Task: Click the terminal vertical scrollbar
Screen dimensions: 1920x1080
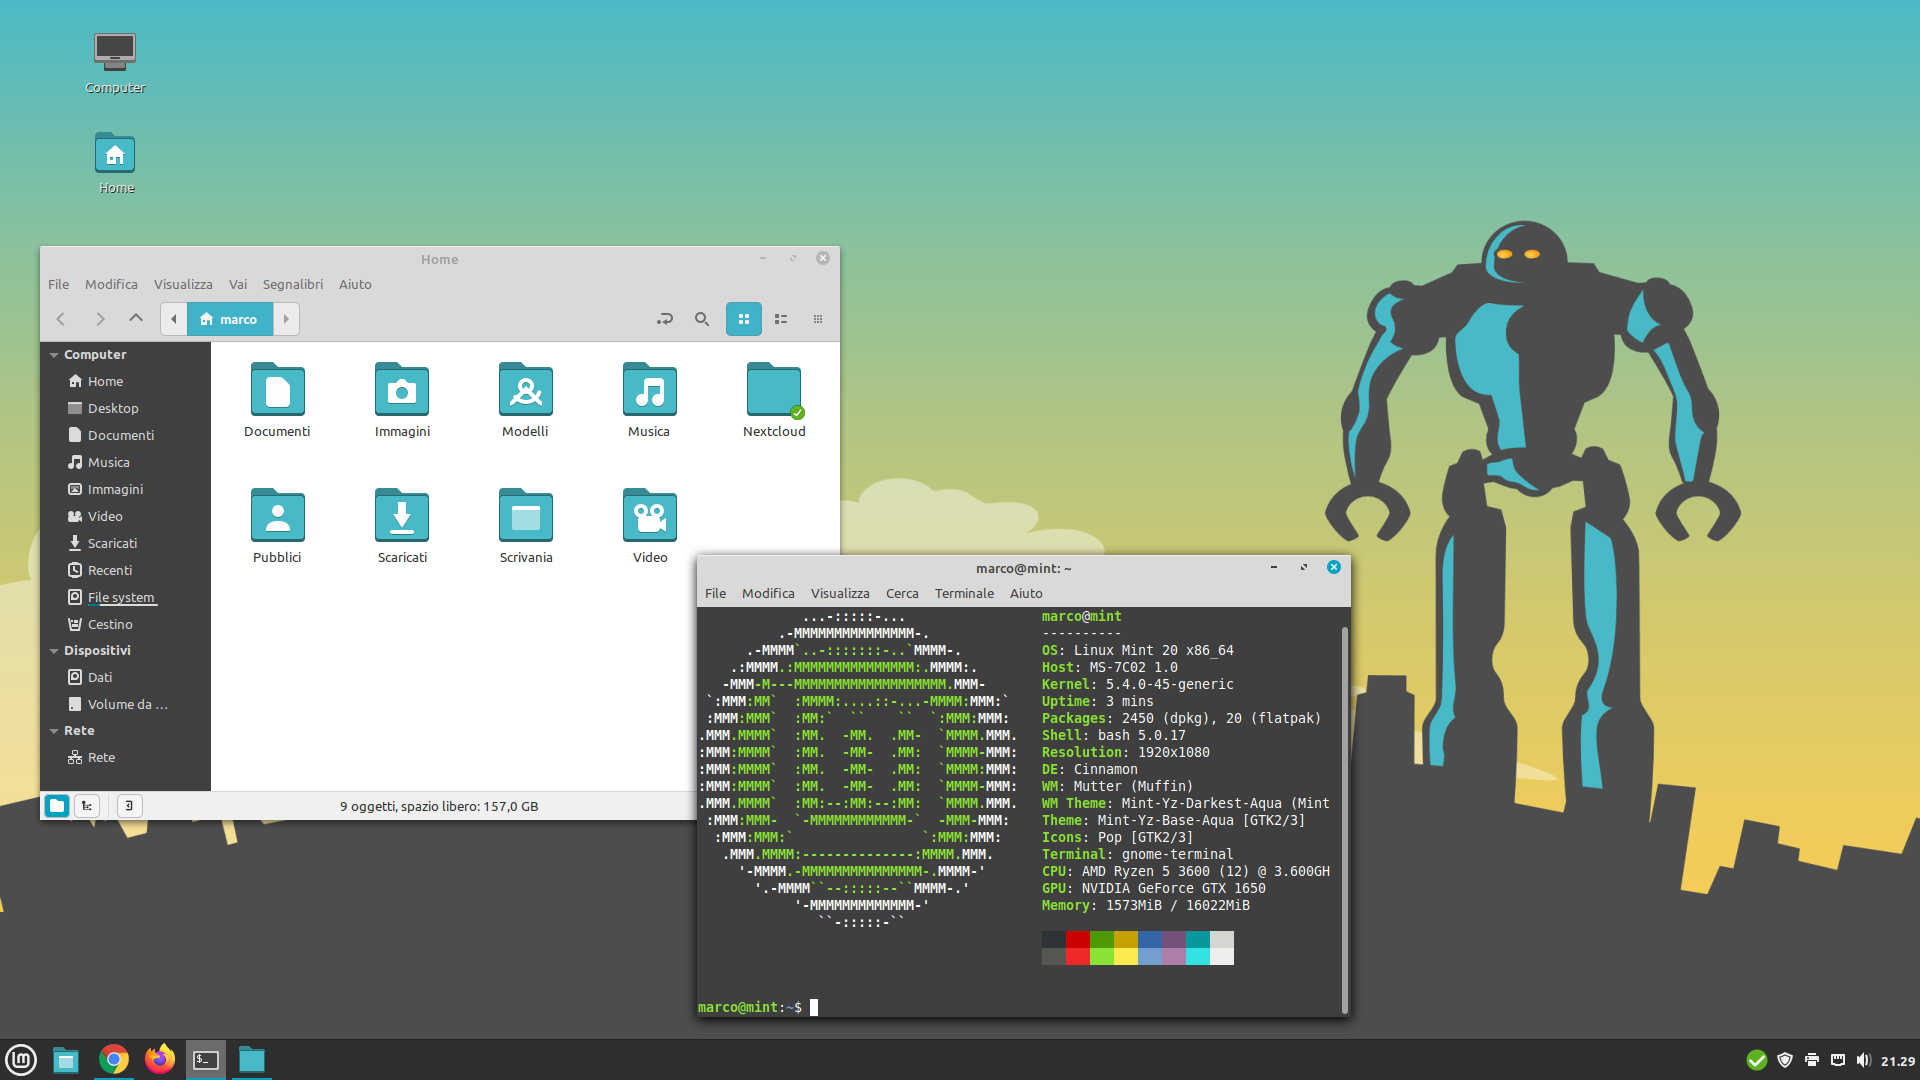Action: [x=1345, y=820]
